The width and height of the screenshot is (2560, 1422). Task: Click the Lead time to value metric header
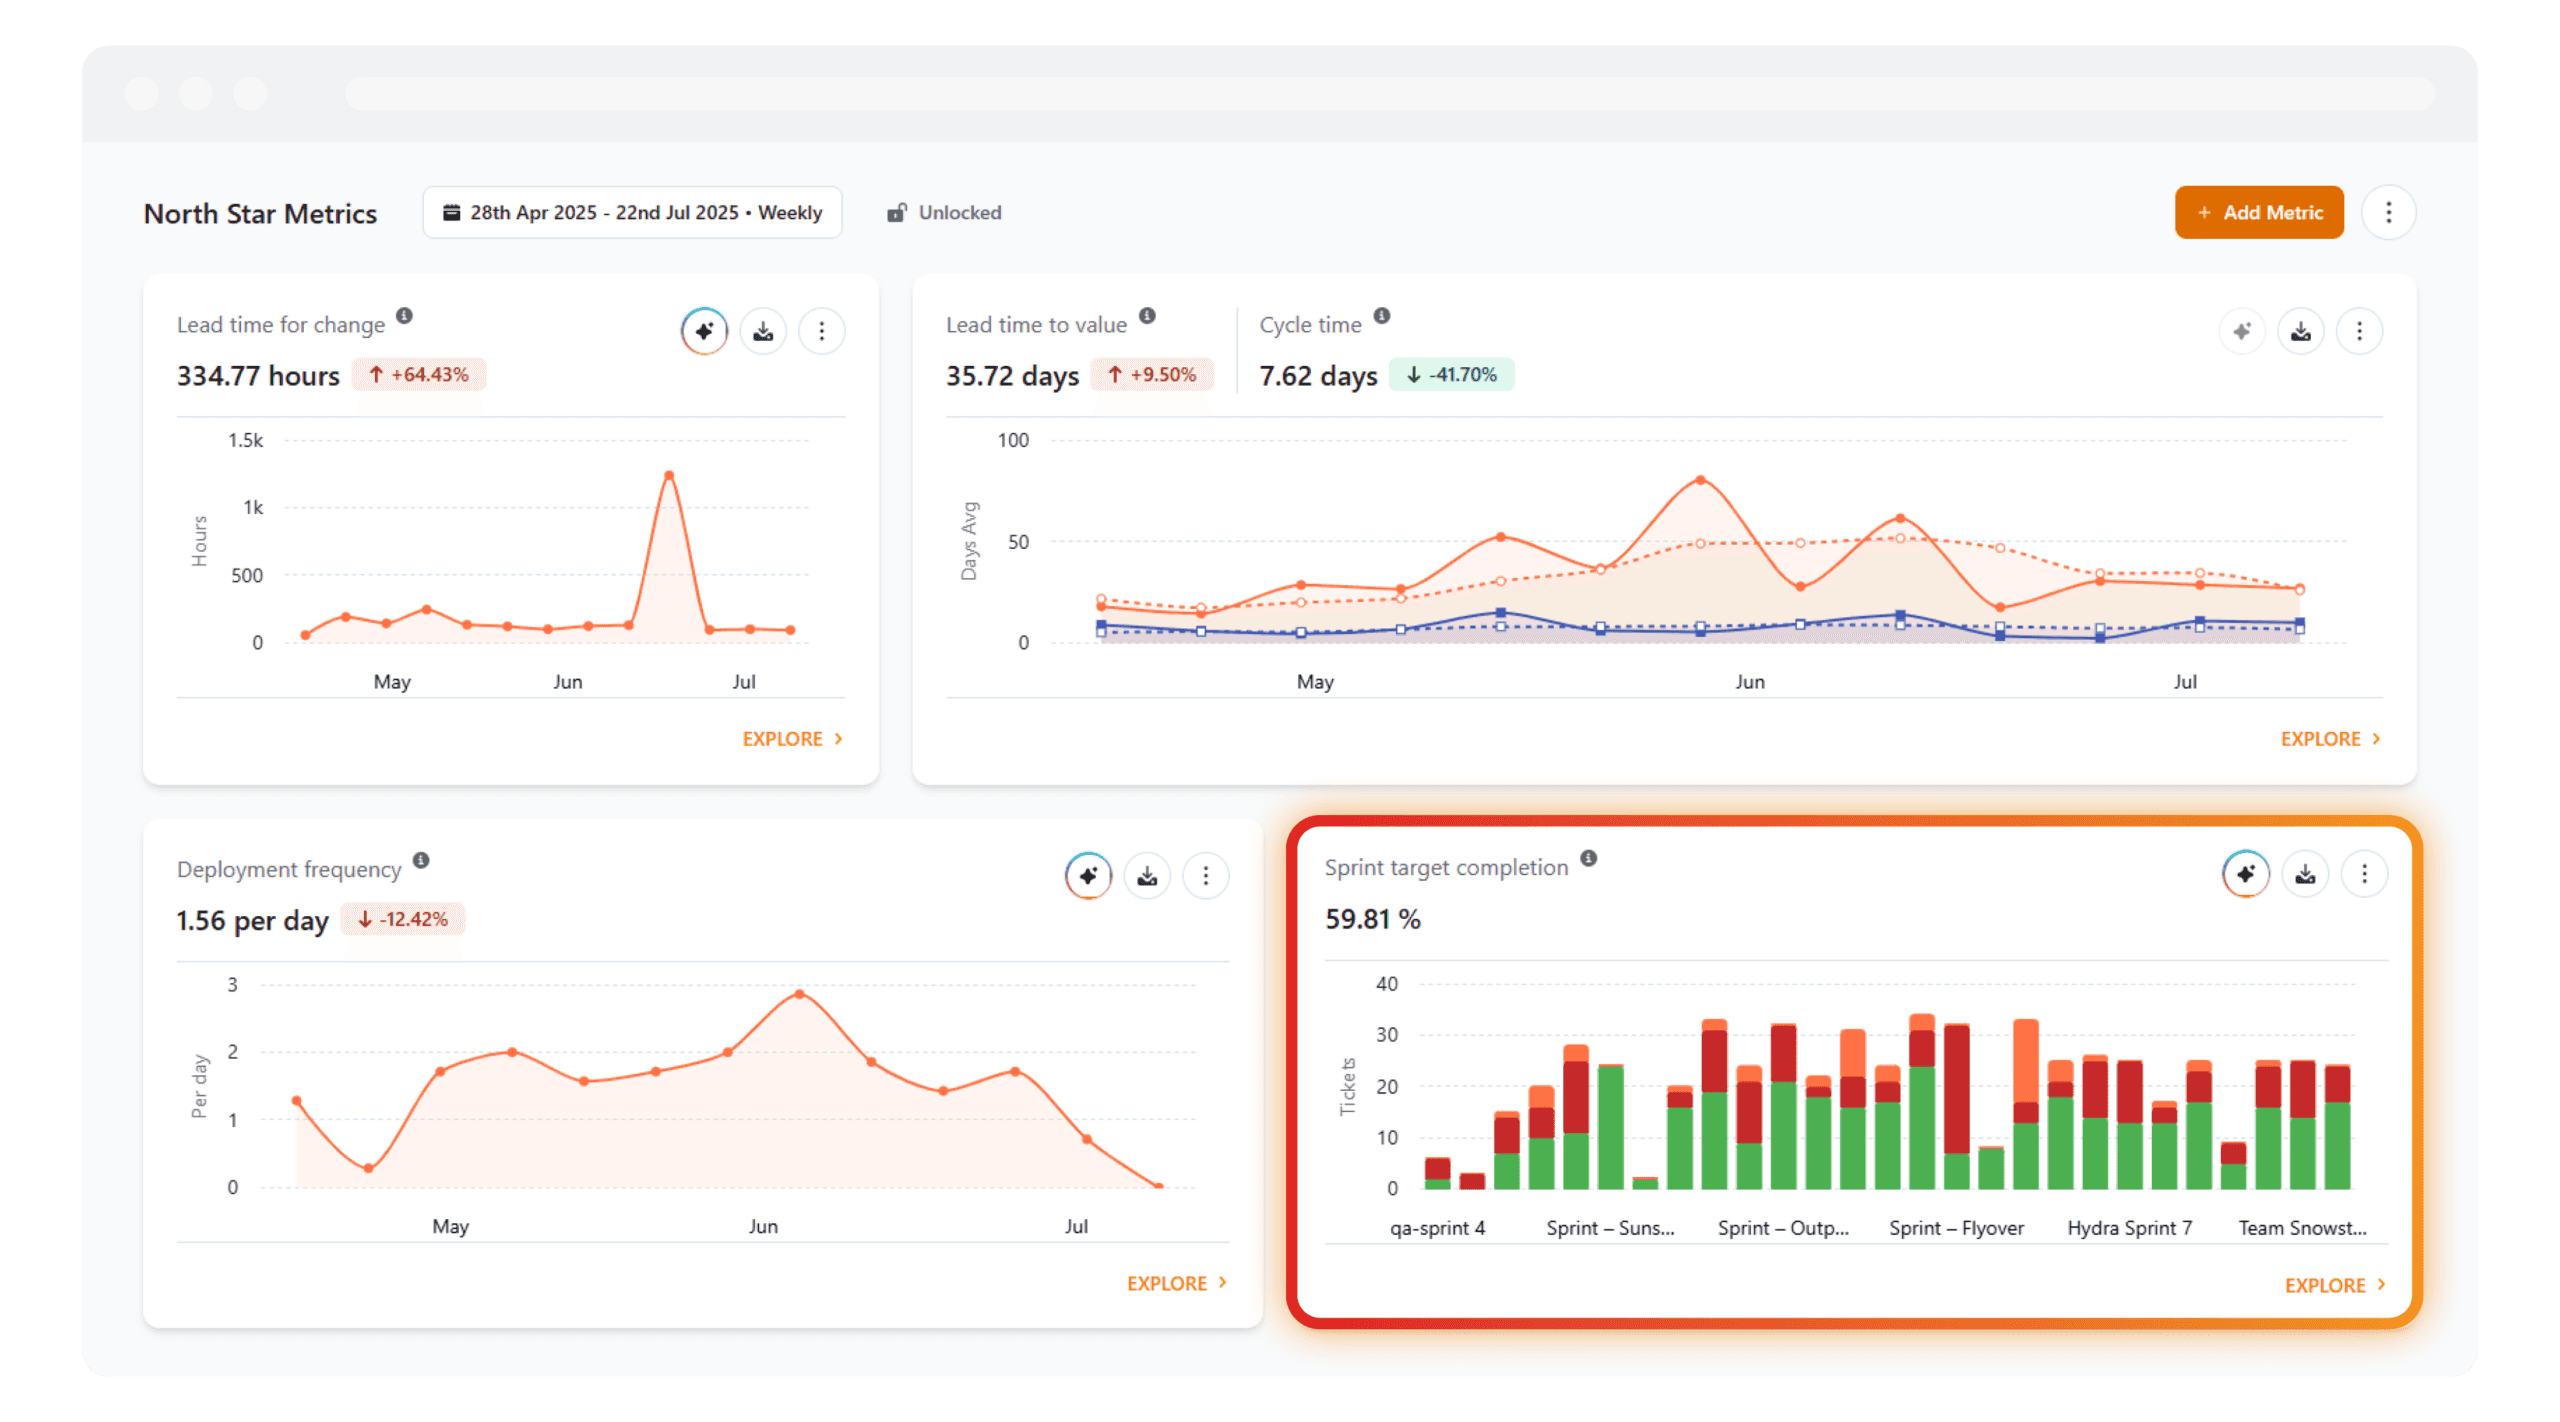(x=1036, y=325)
